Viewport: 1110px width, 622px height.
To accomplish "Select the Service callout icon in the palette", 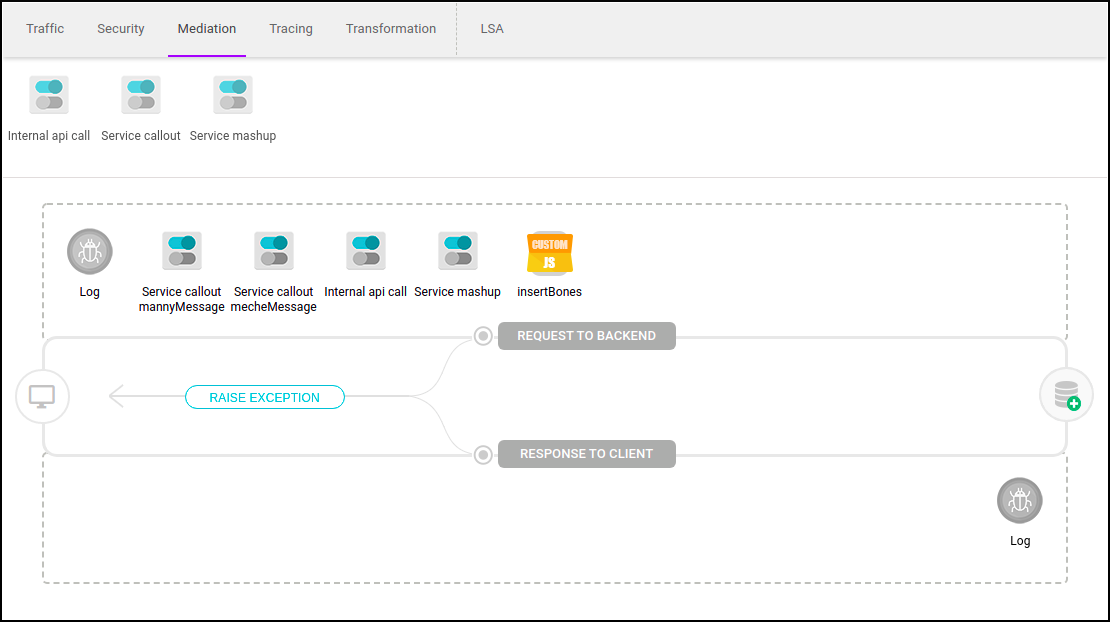I will coord(140,94).
